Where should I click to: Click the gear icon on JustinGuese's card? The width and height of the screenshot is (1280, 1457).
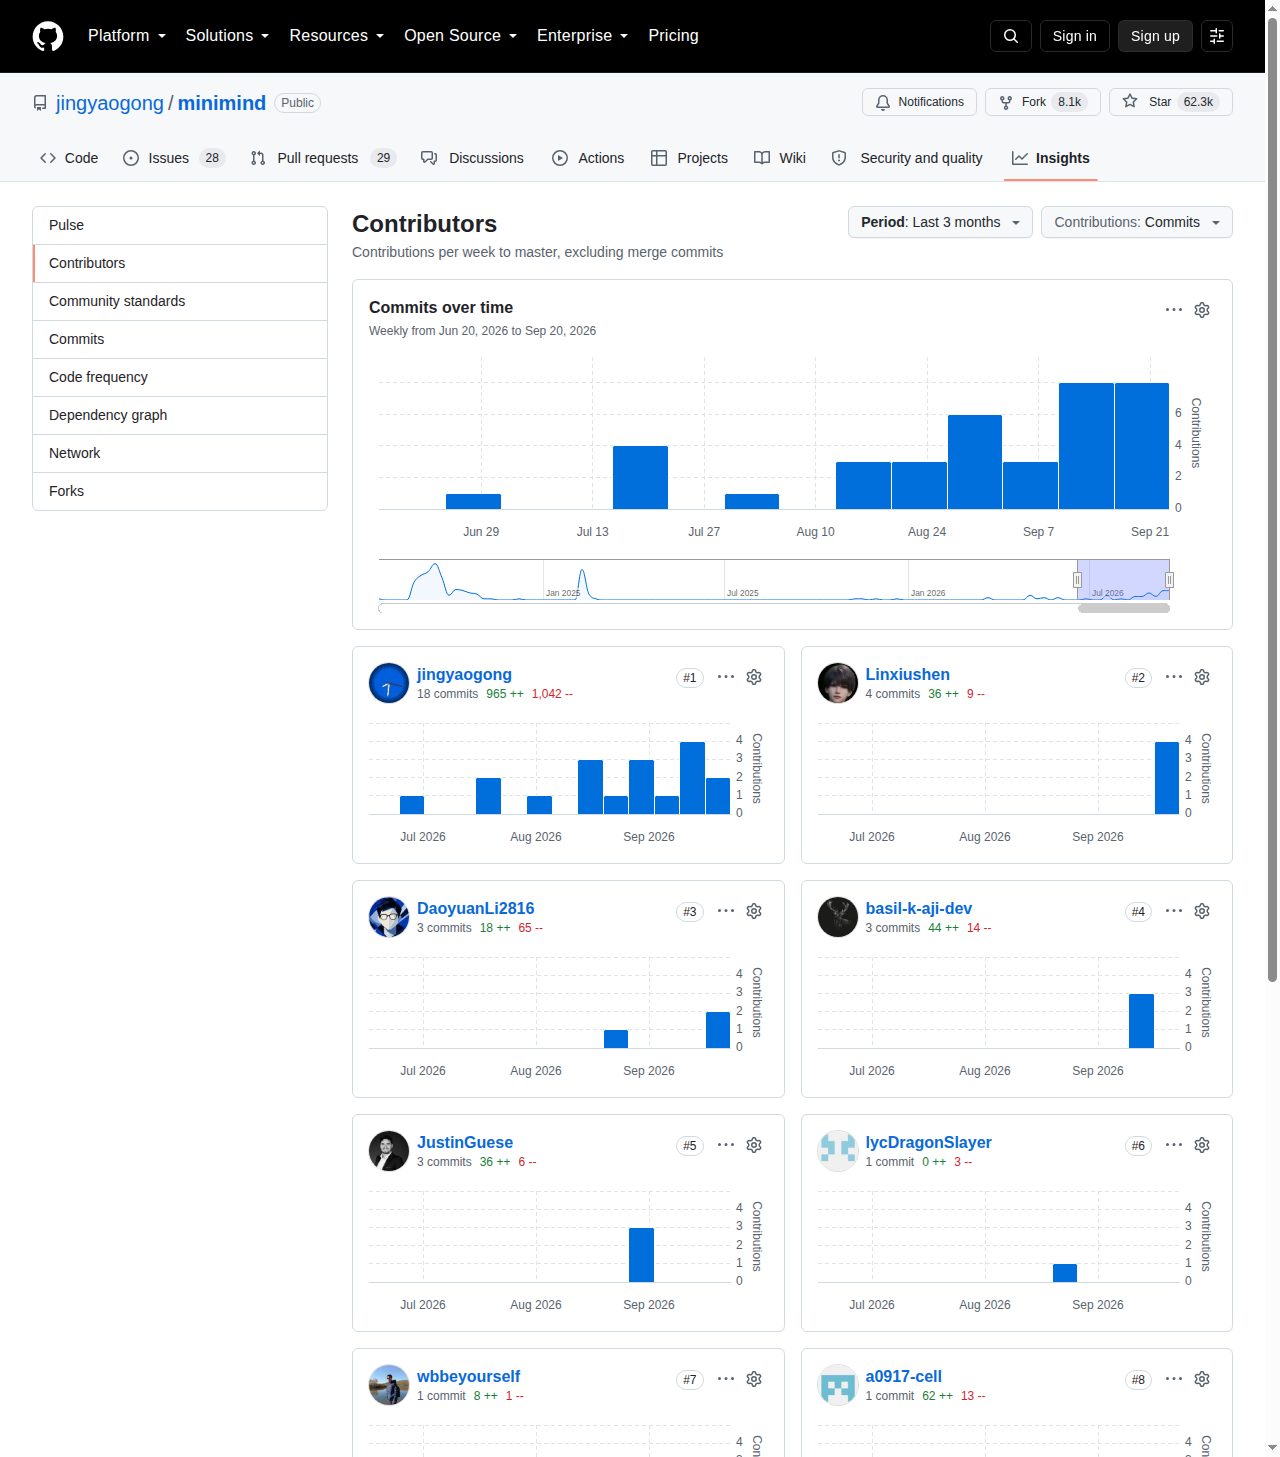point(754,1145)
